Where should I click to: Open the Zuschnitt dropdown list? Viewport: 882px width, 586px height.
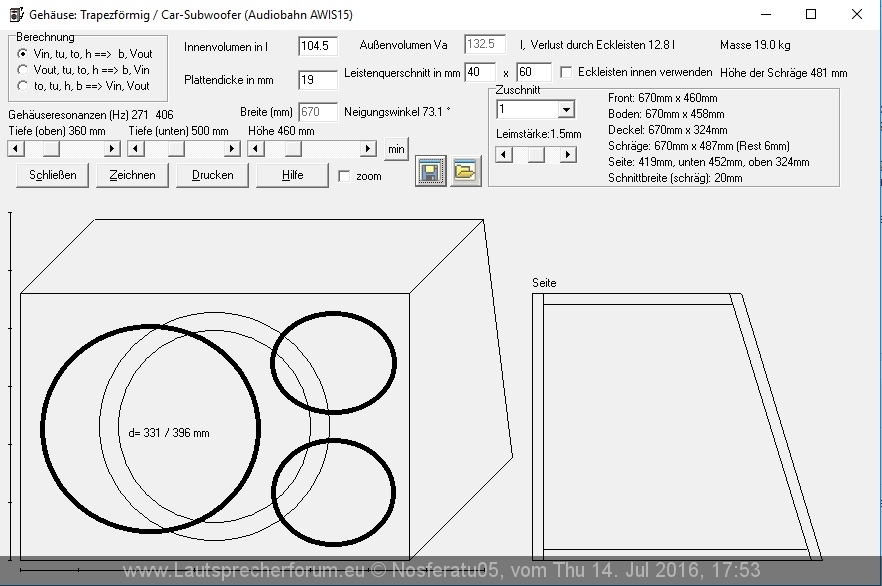(566, 110)
